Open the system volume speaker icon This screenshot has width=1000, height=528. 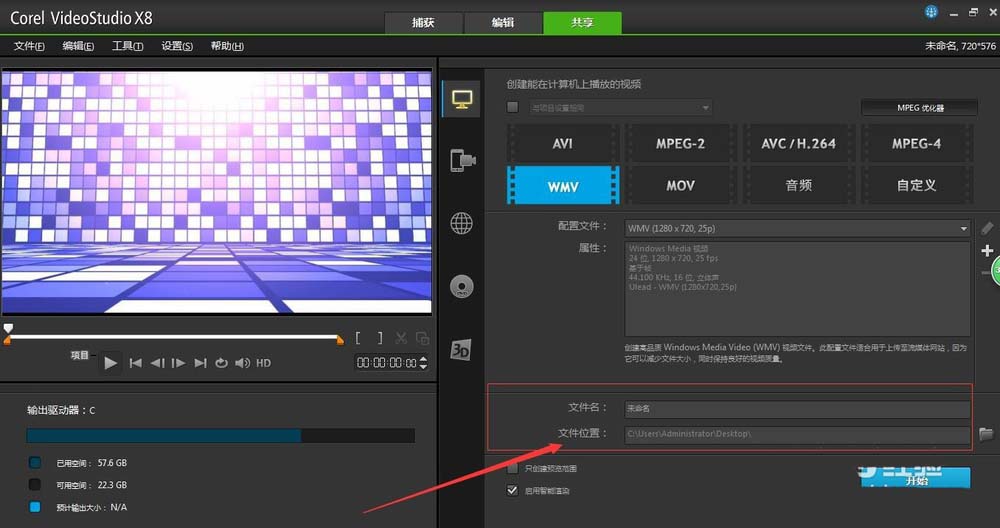point(242,363)
